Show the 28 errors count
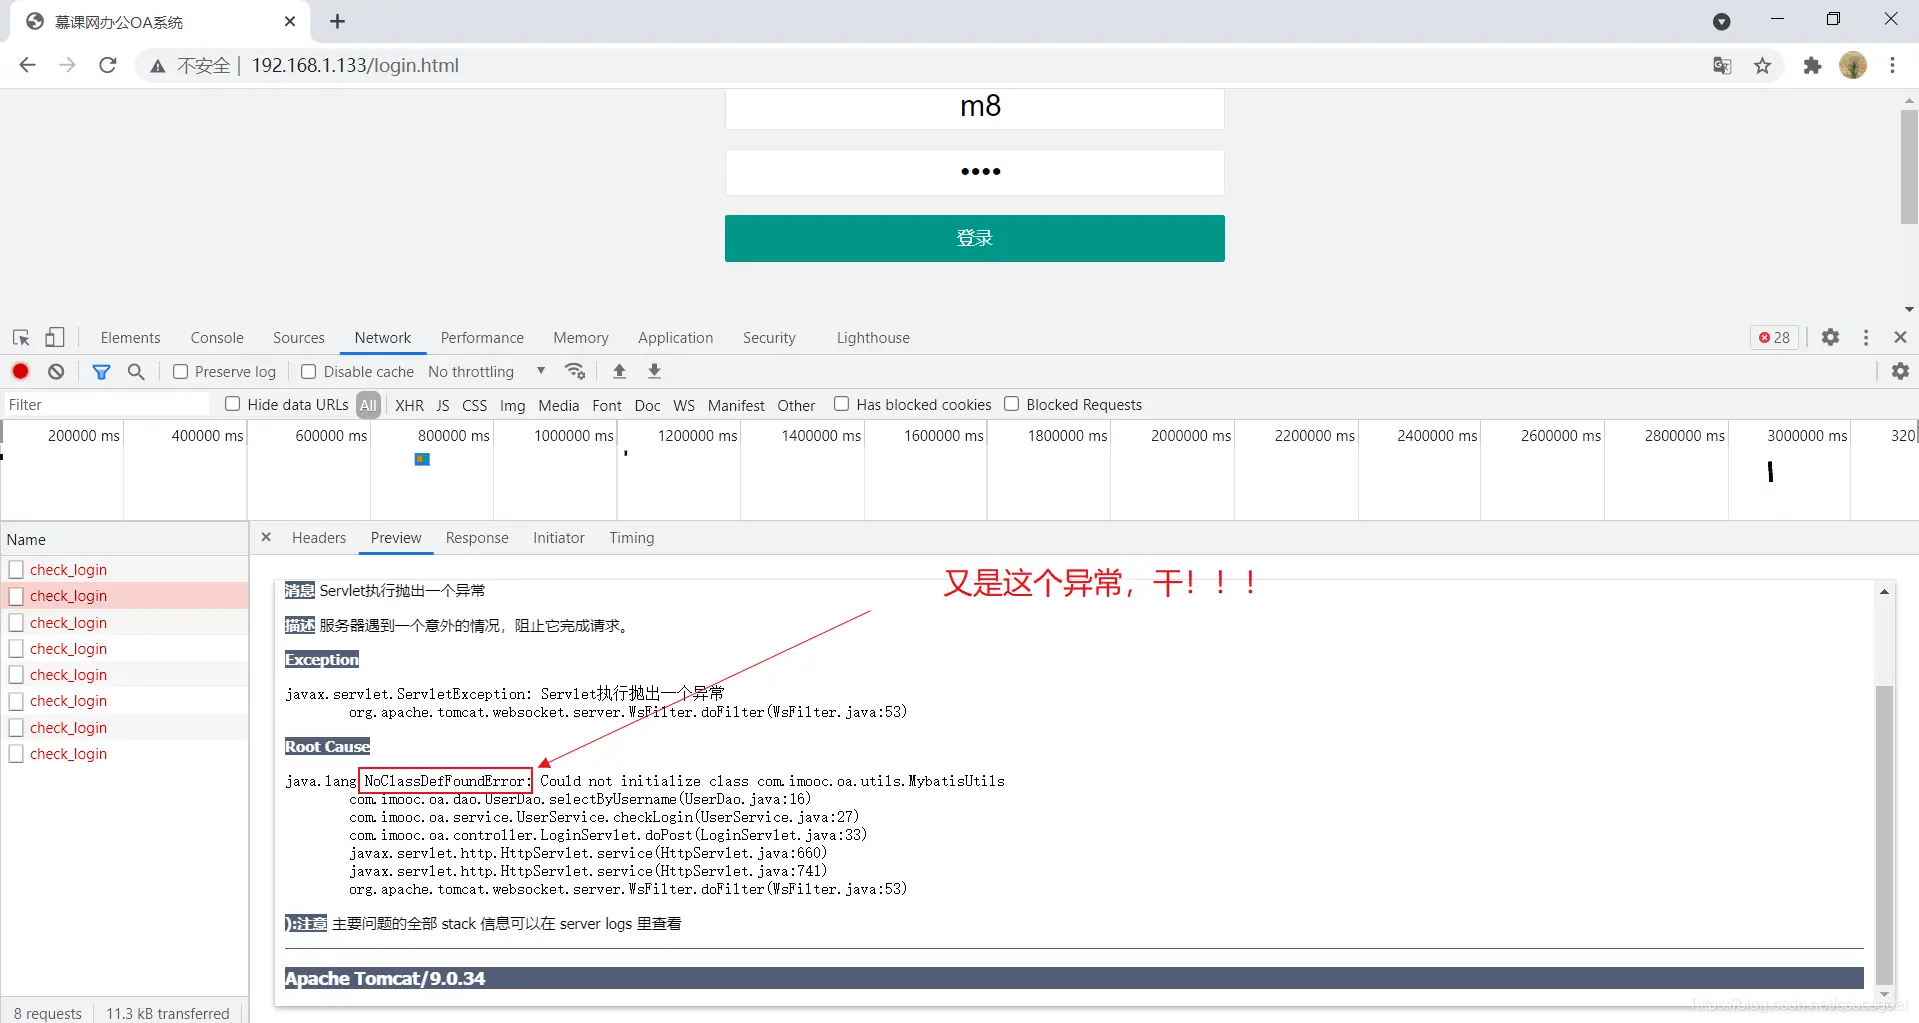This screenshot has width=1919, height=1023. [1774, 338]
